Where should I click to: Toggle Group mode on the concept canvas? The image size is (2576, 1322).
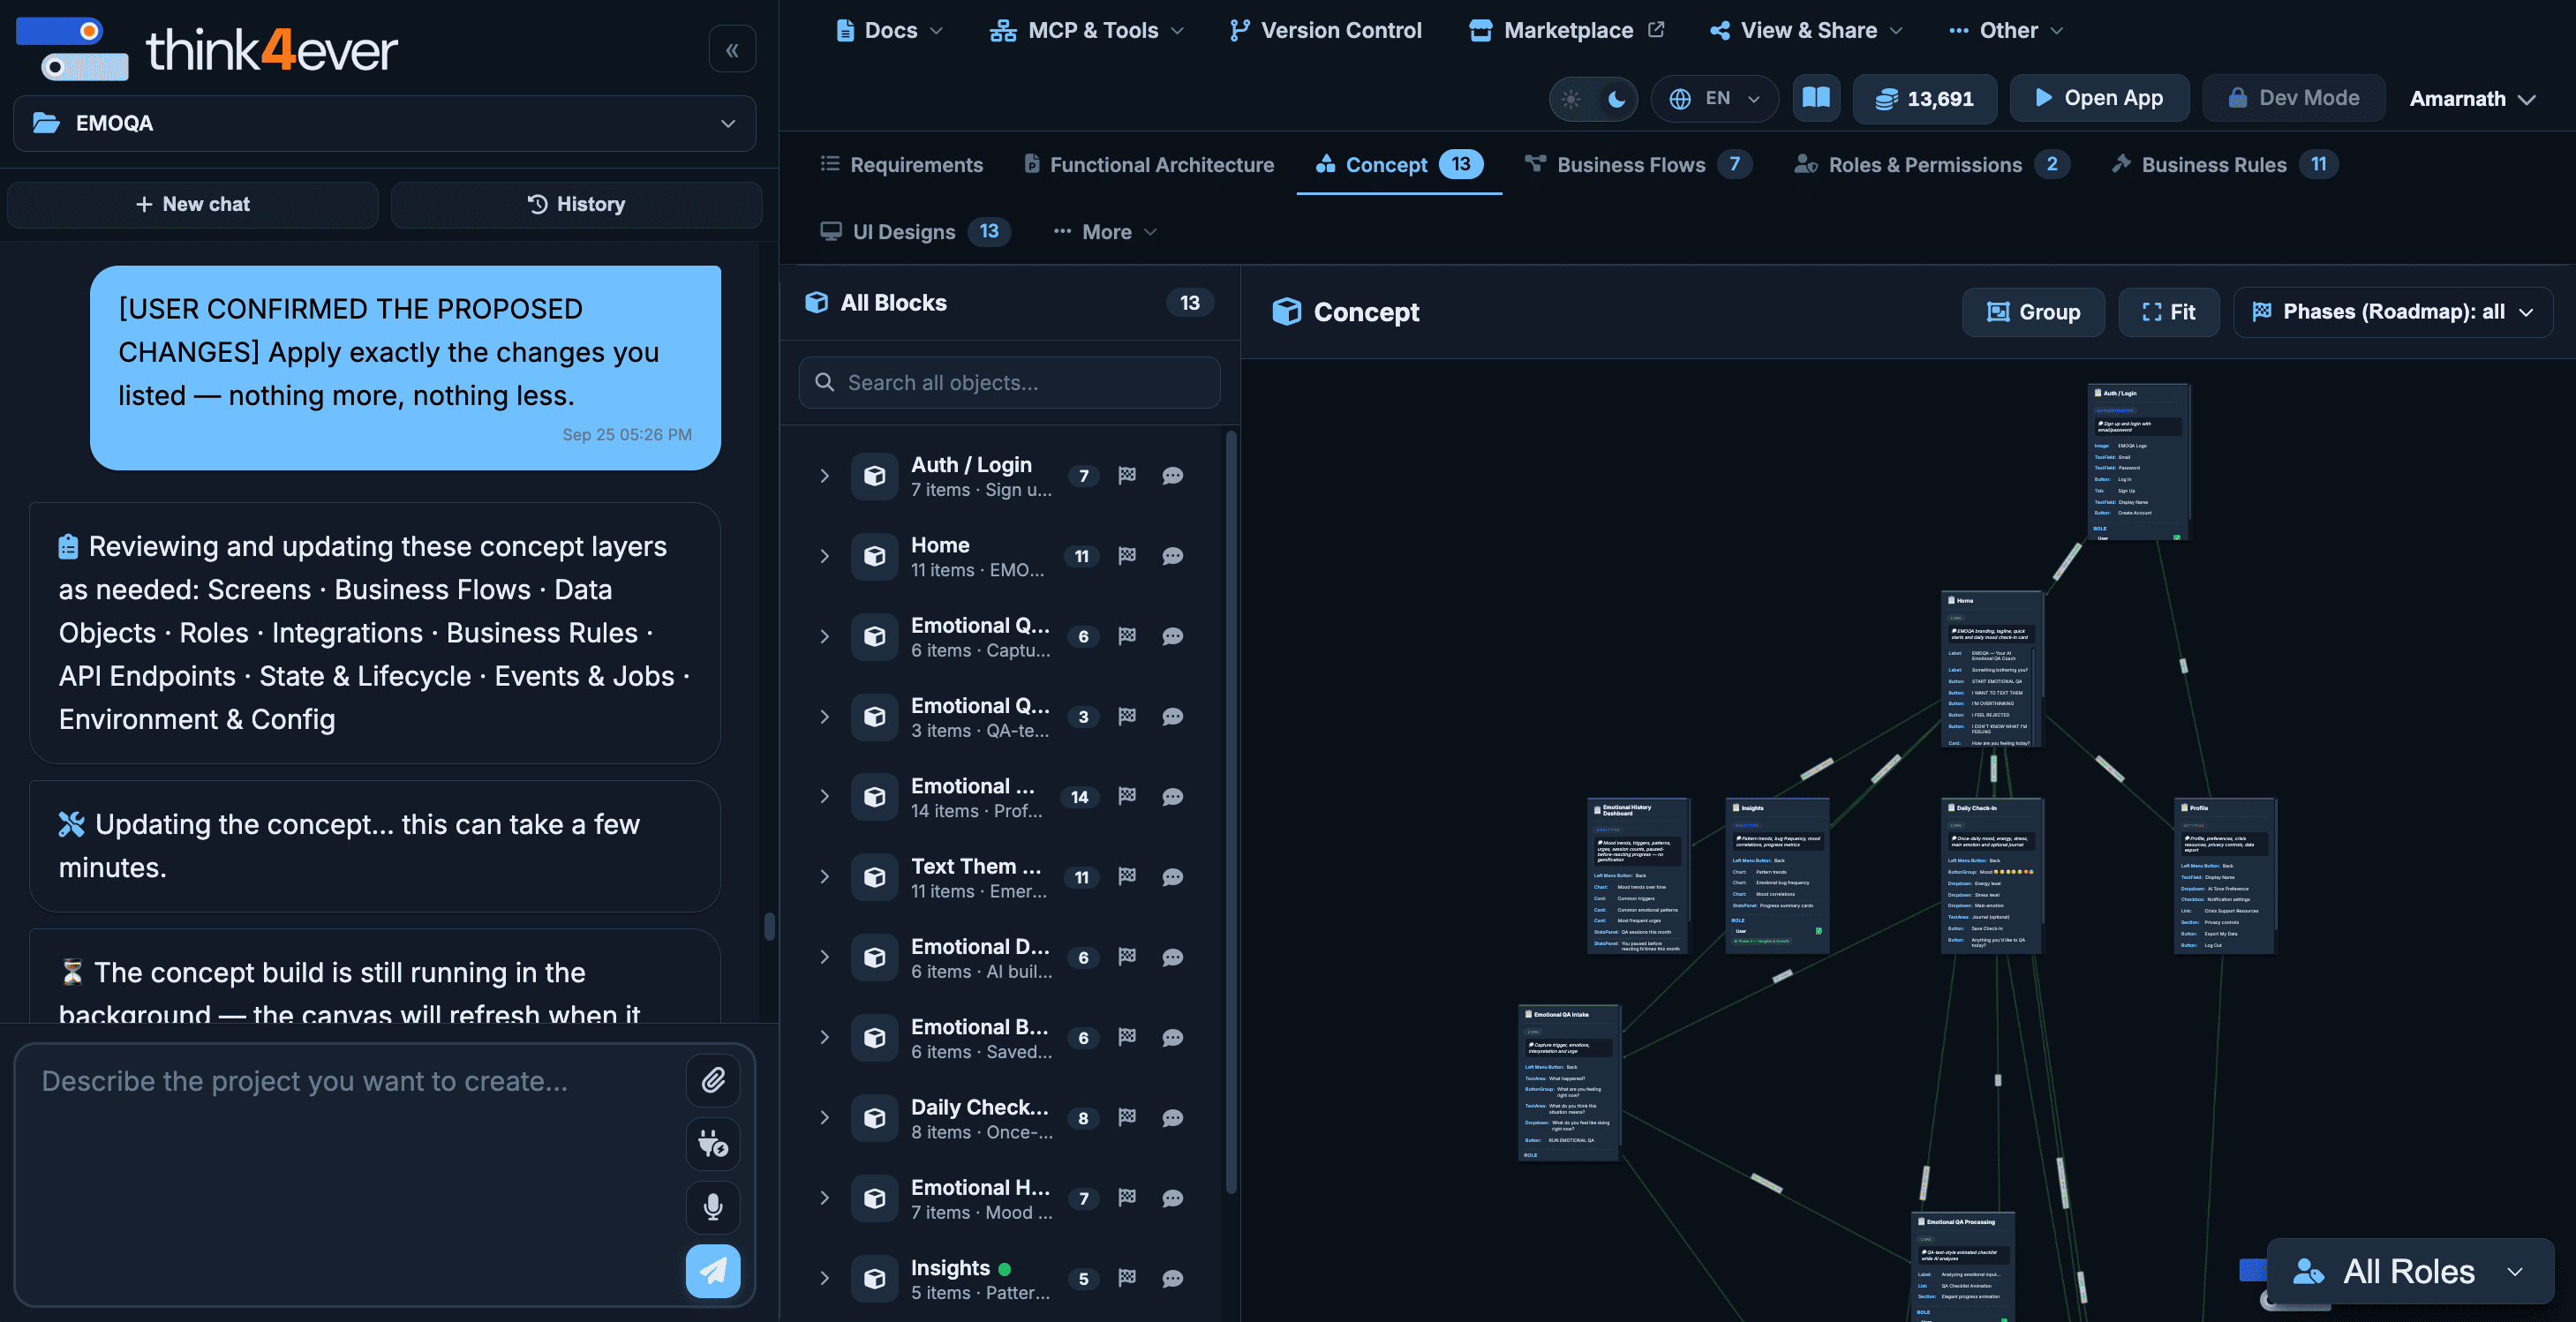[x=2033, y=312]
